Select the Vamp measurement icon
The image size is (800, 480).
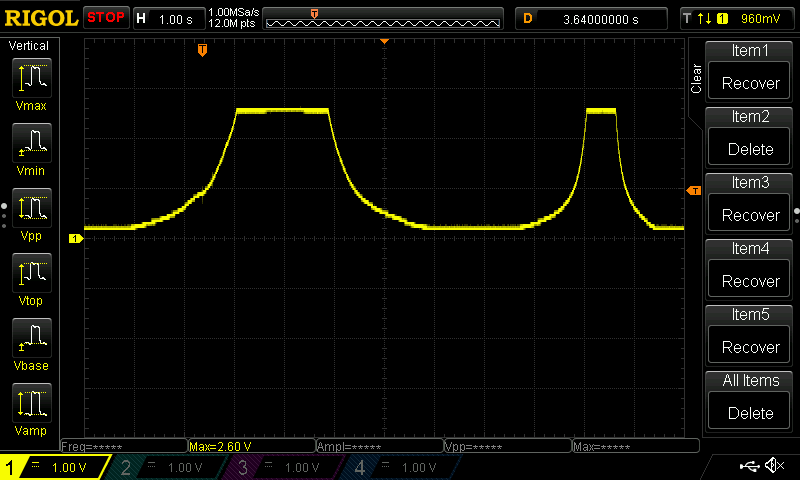(x=32, y=402)
